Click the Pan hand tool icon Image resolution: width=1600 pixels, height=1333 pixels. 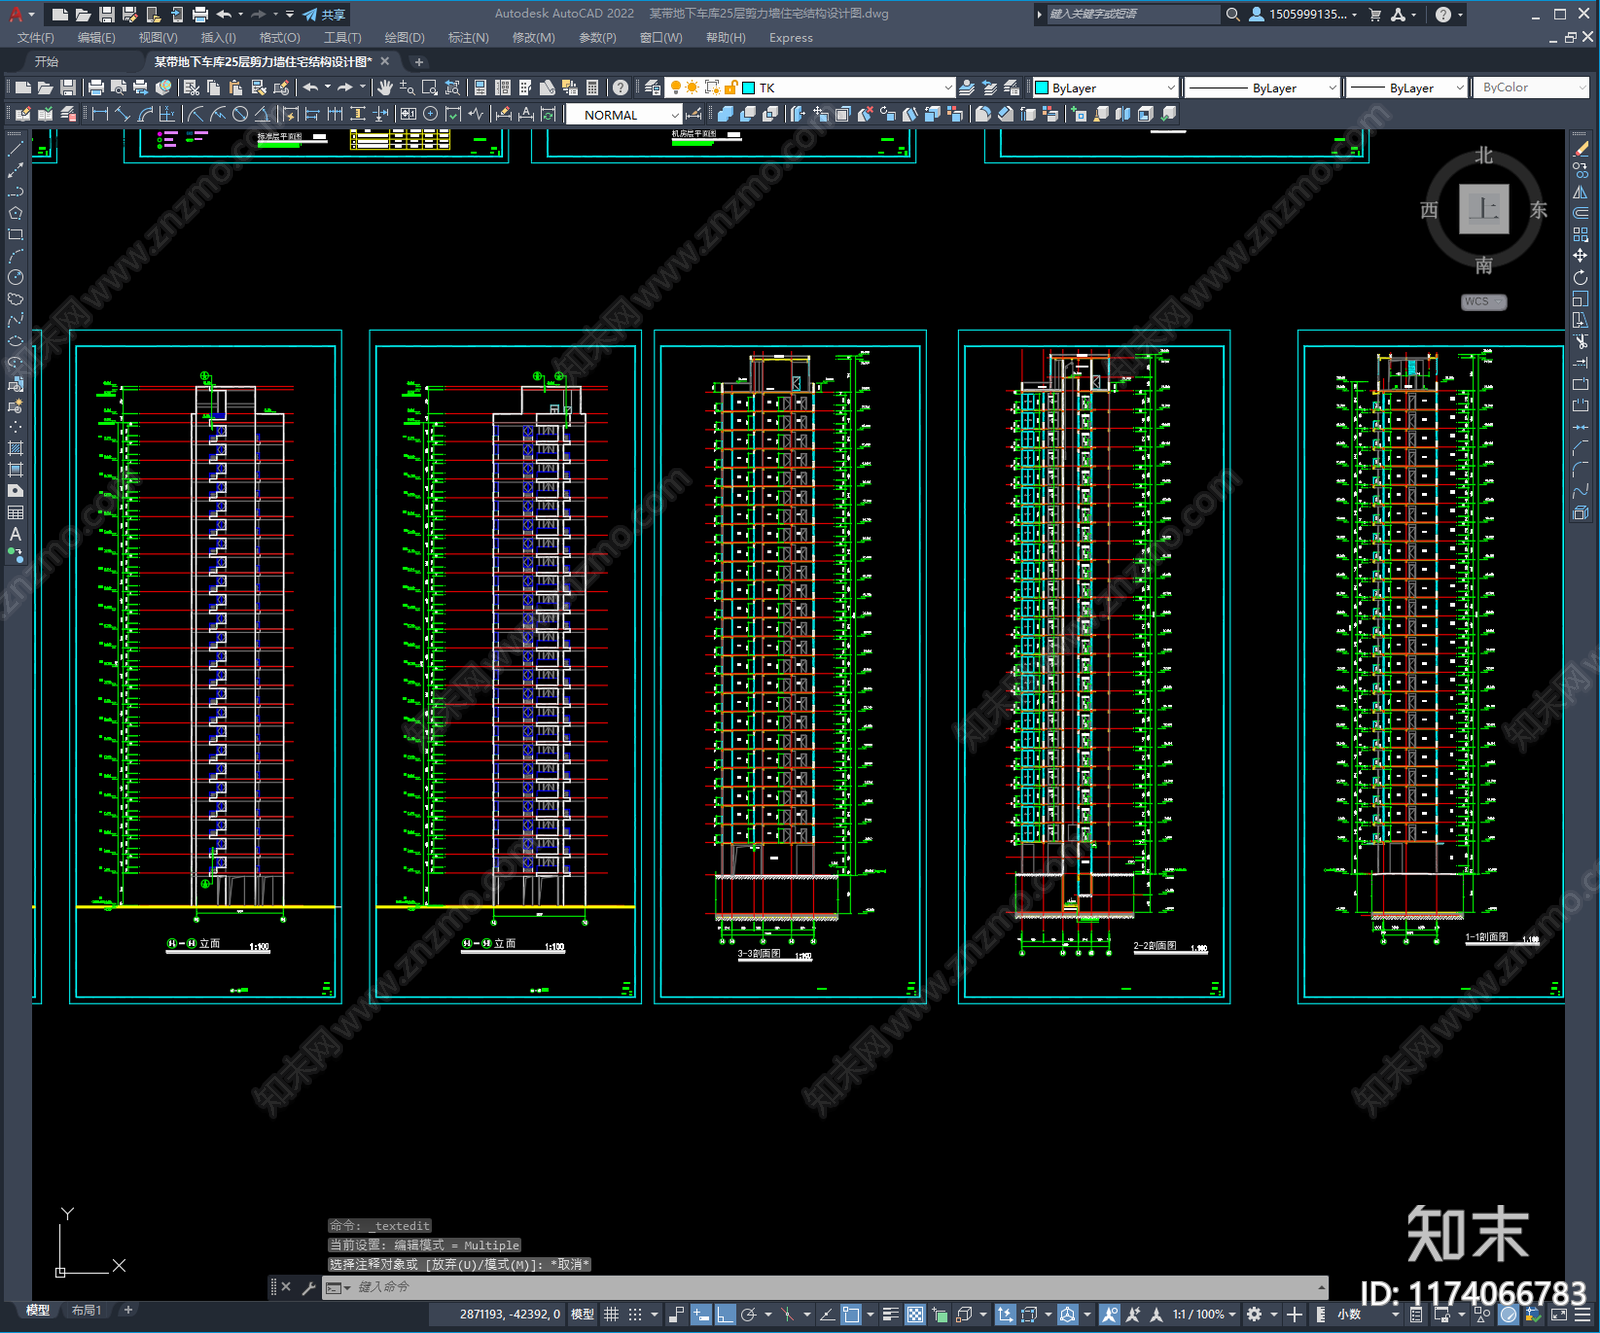coord(385,88)
